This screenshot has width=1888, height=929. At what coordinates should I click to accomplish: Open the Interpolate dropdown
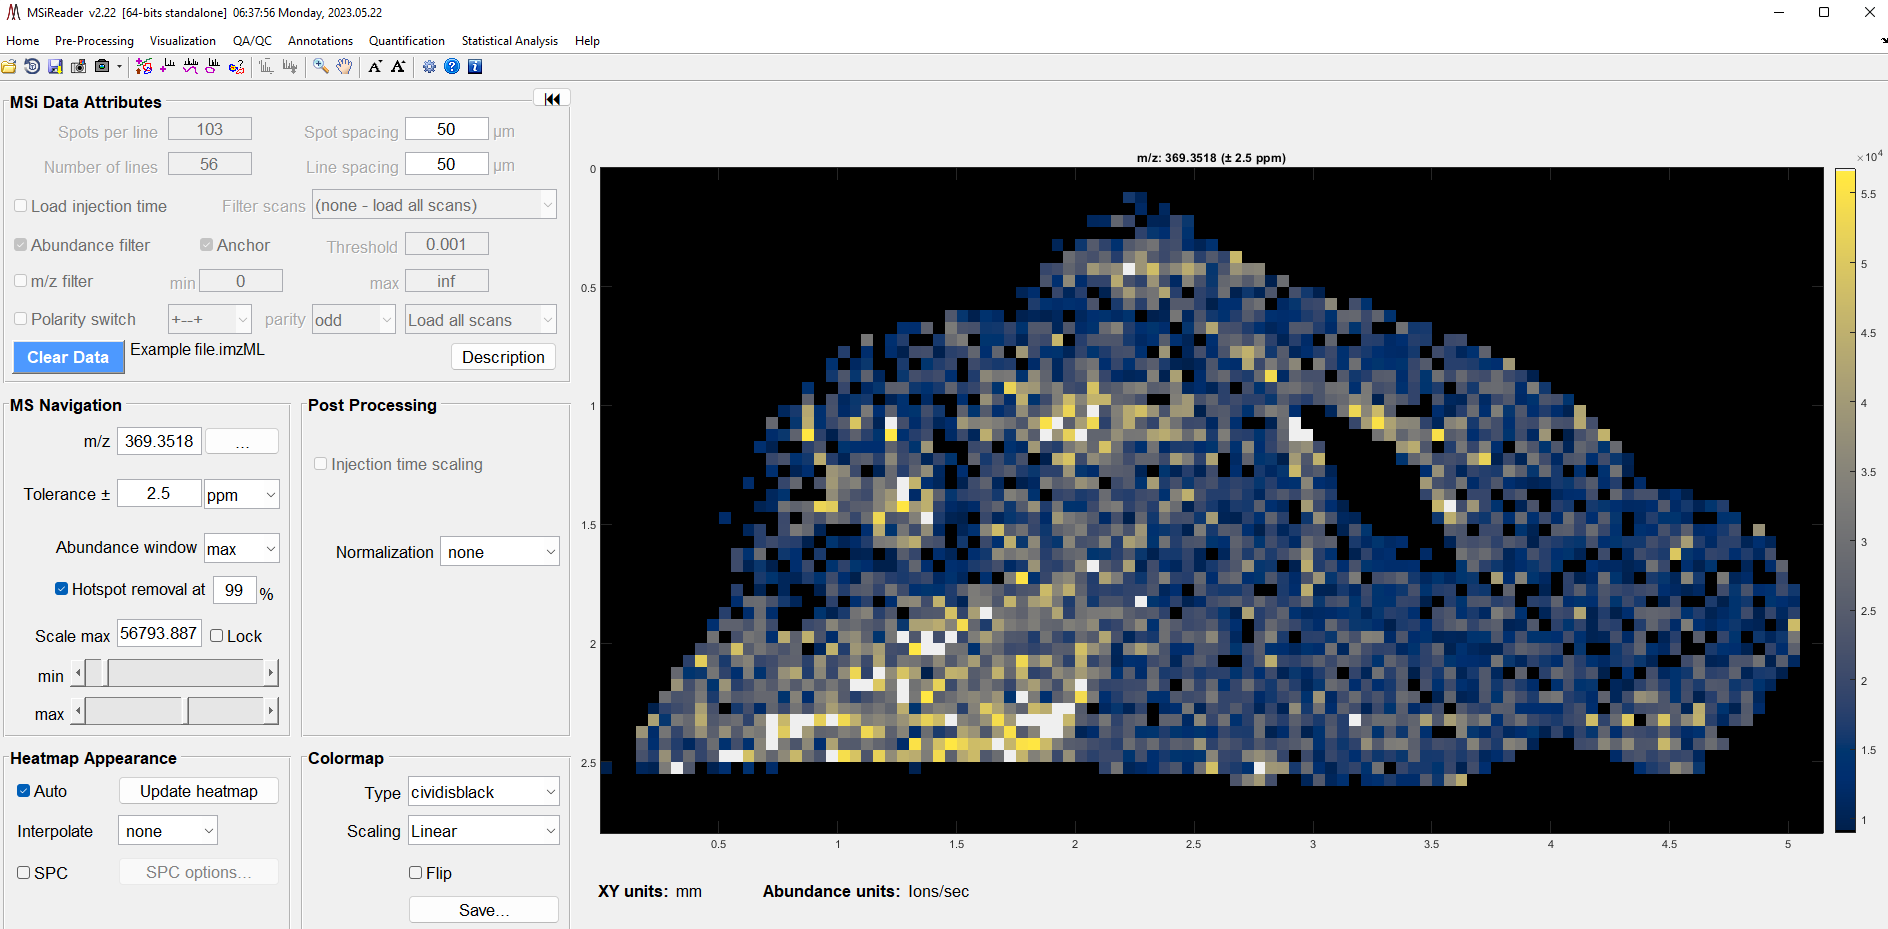pyautogui.click(x=167, y=831)
